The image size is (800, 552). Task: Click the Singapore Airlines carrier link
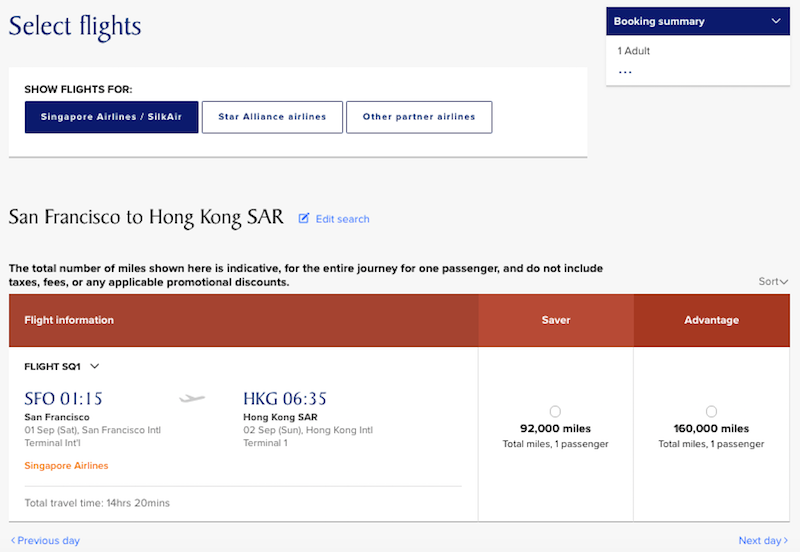point(66,465)
